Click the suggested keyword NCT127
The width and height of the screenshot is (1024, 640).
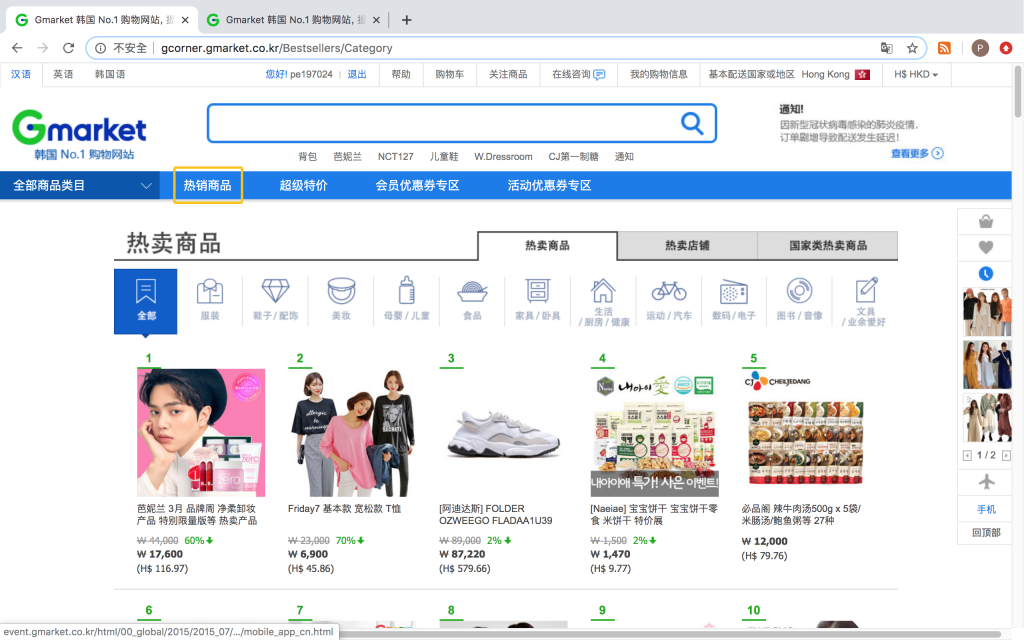tap(396, 157)
